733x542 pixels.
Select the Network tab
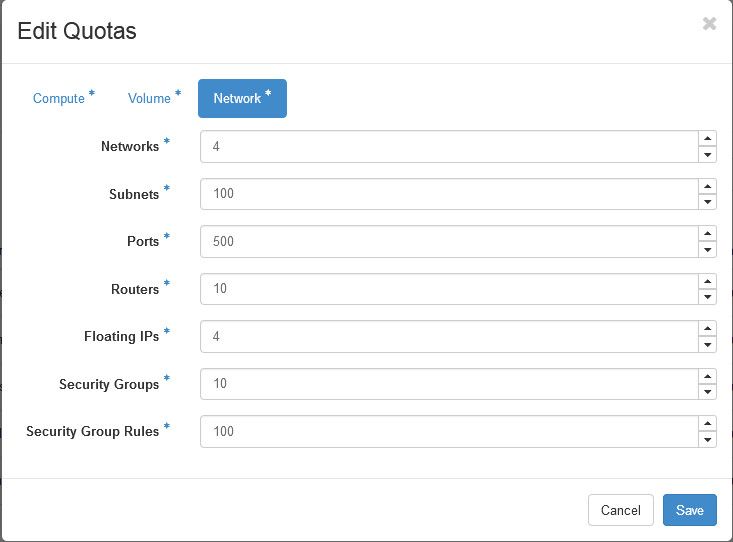pos(242,98)
